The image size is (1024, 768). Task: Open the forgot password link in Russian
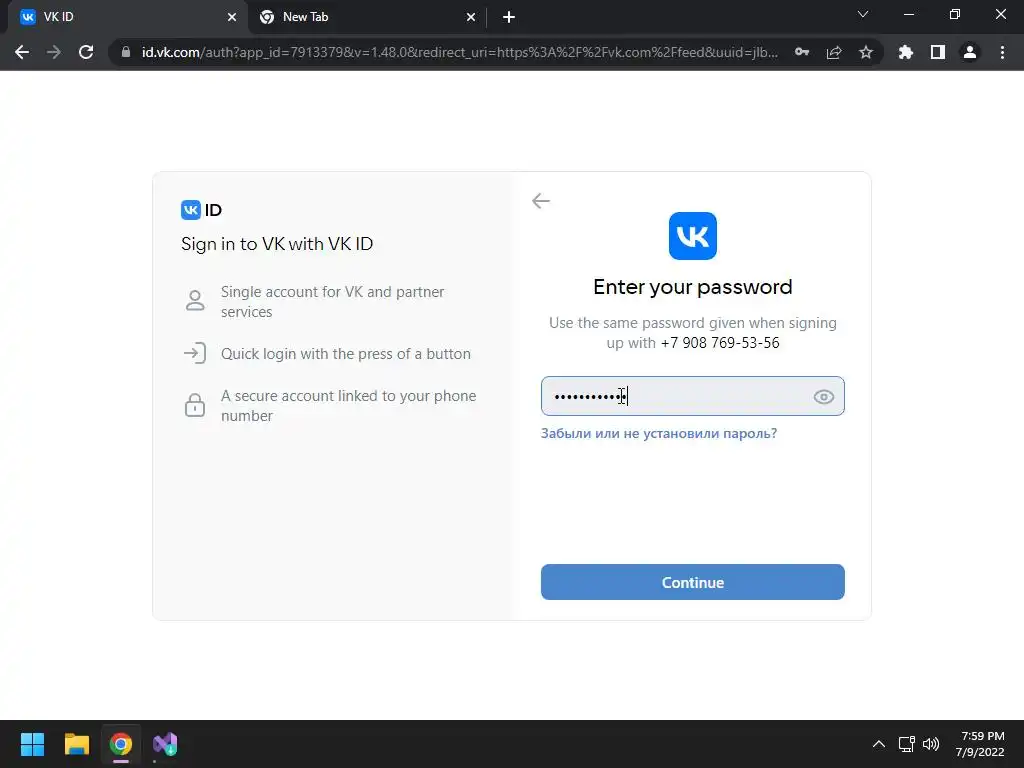[x=658, y=433]
